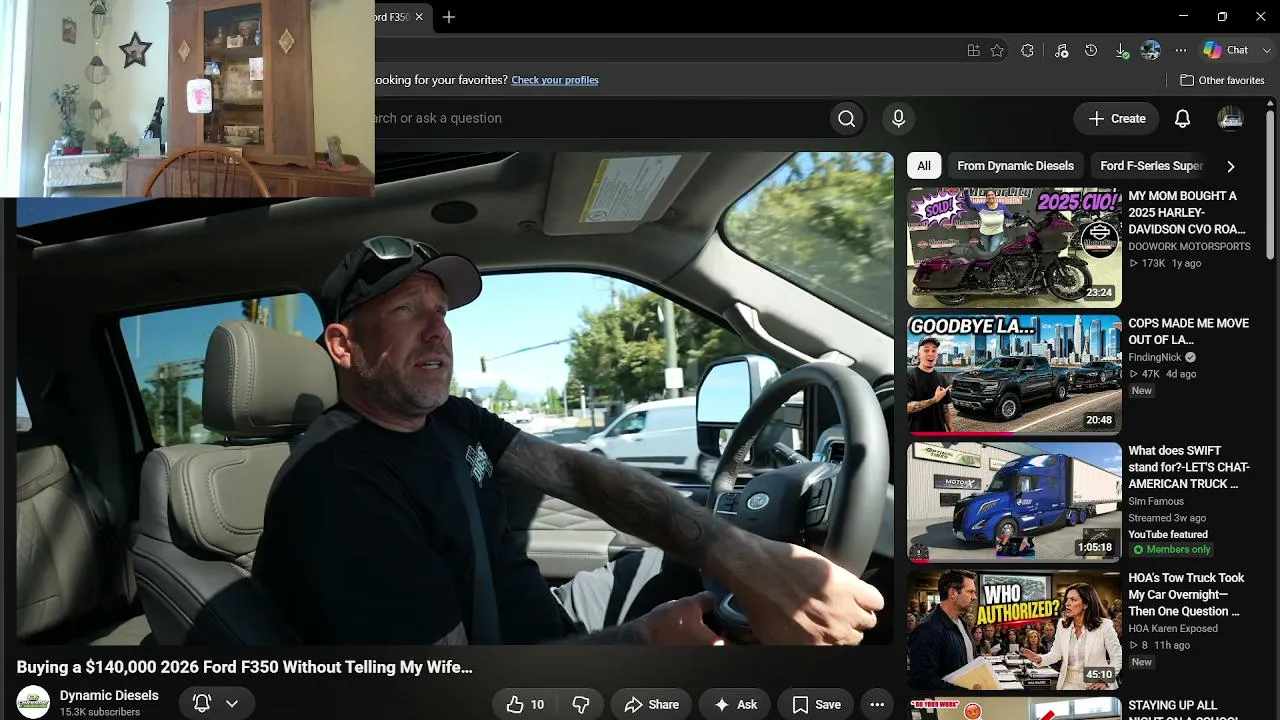Open the Other favorites folder
This screenshot has height=720, width=1280.
[1222, 80]
